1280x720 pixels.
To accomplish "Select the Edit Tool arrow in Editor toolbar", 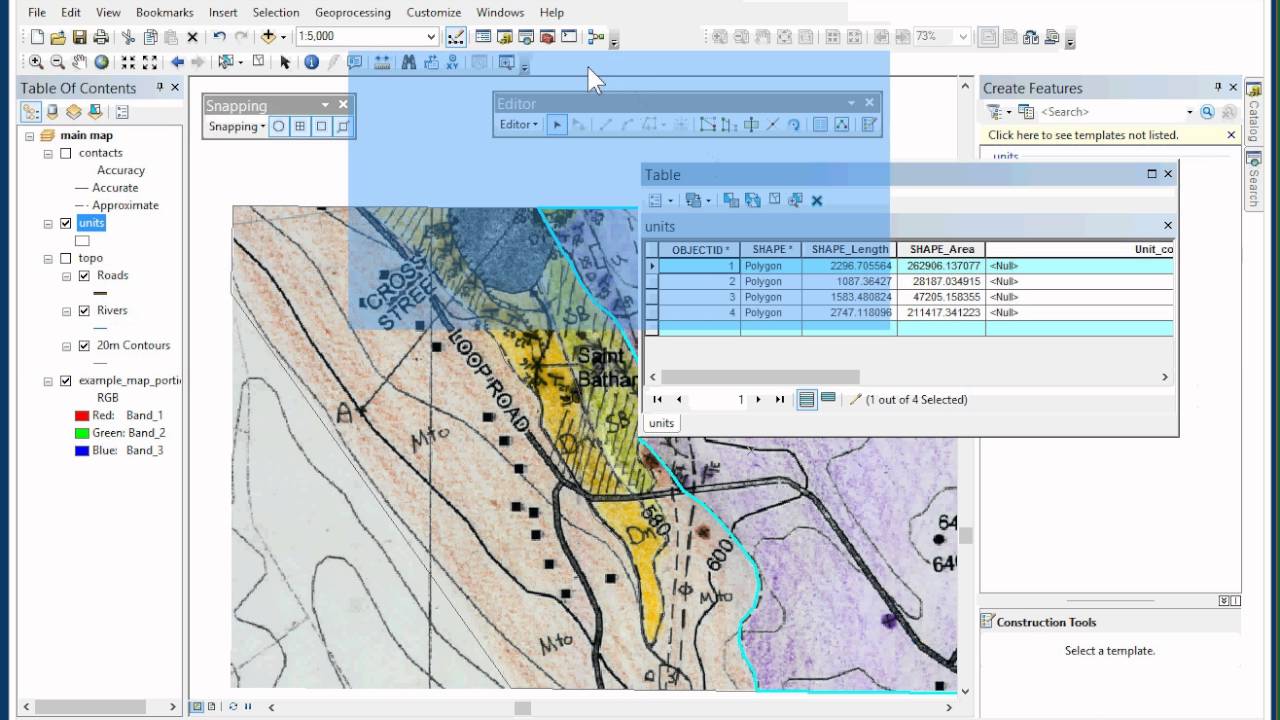I will click(x=557, y=125).
